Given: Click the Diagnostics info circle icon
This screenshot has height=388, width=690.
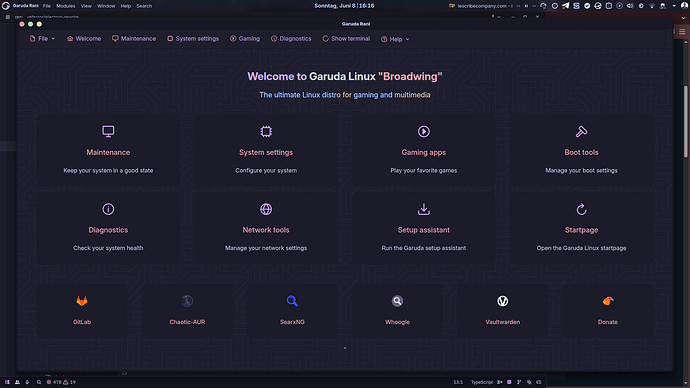Looking at the screenshot, I should pos(108,209).
